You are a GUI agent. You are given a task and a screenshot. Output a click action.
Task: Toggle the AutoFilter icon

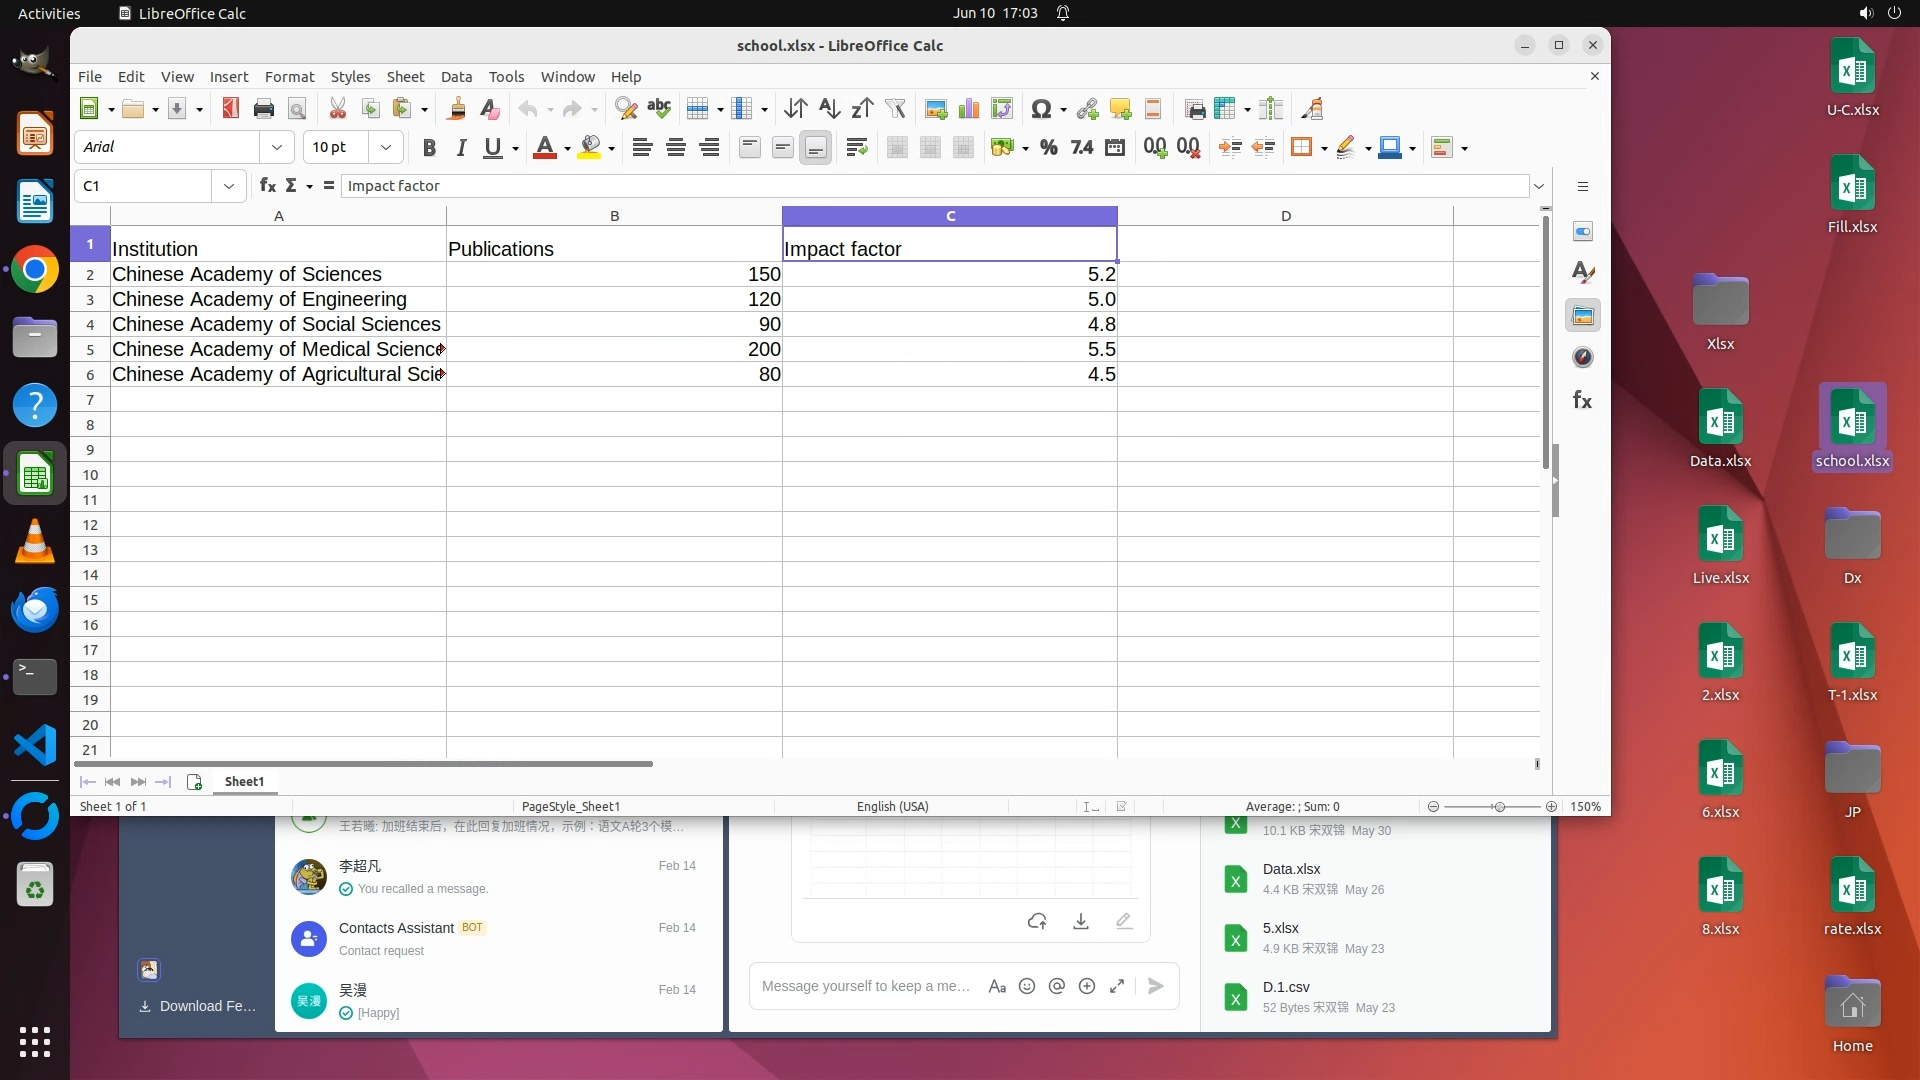pos(895,109)
